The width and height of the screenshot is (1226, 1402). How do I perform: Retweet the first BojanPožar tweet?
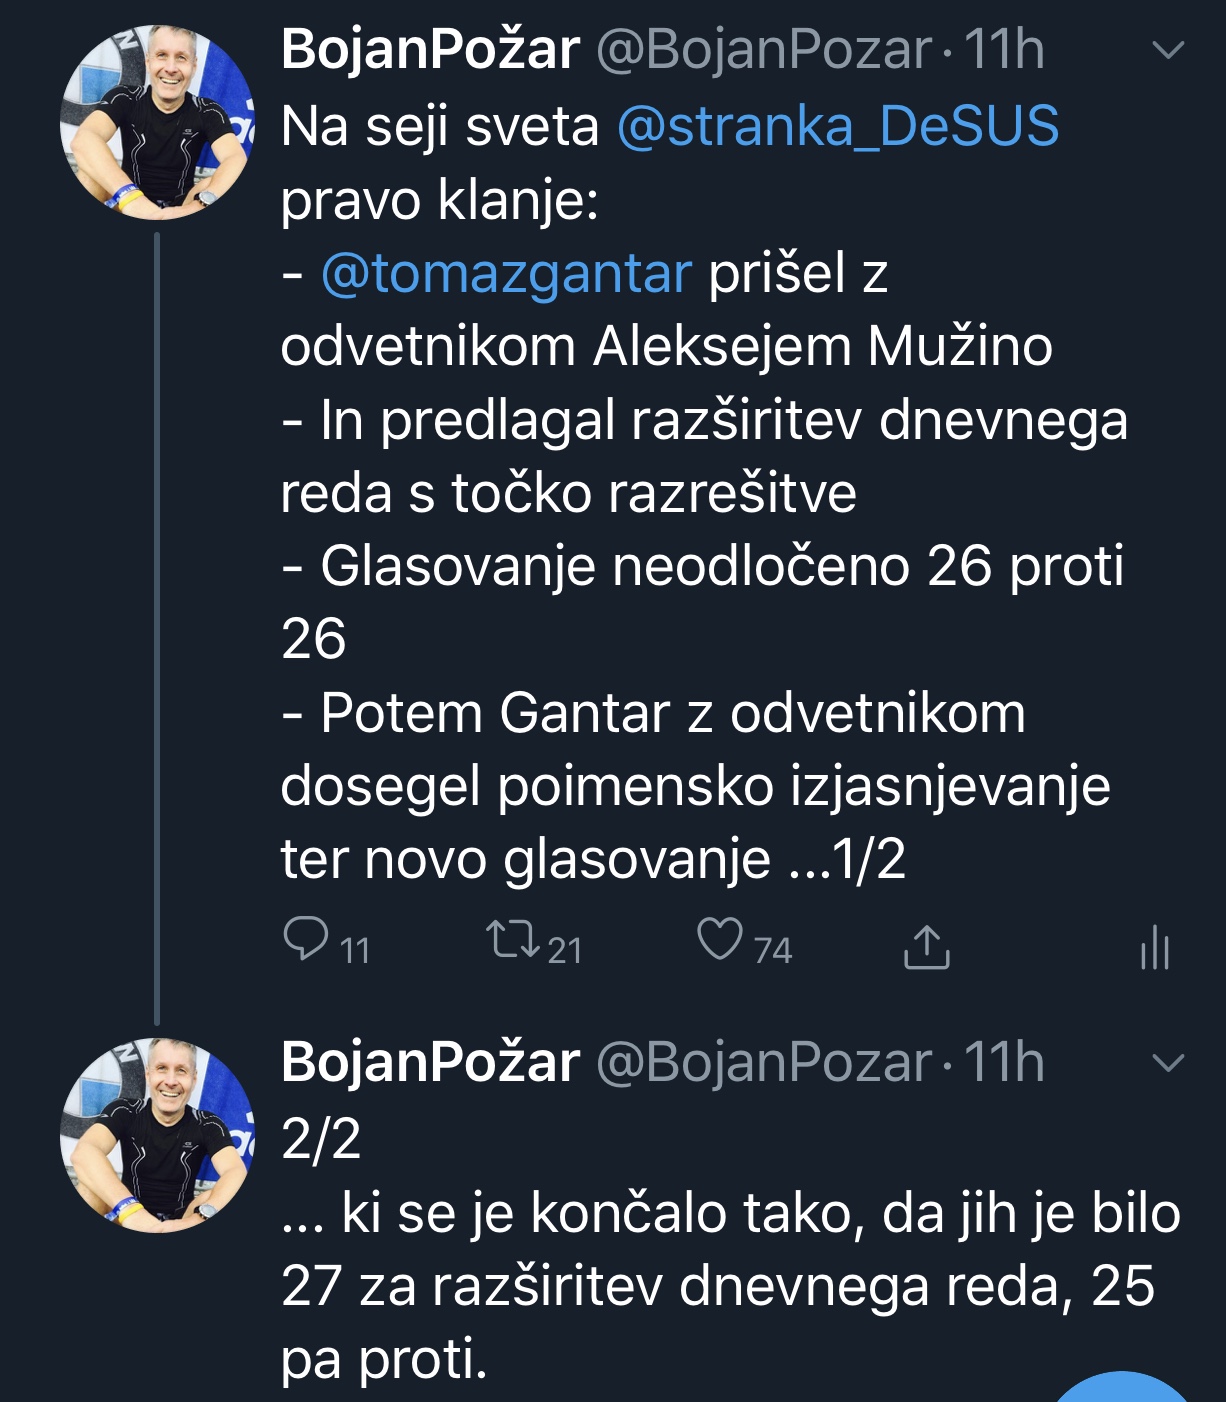coord(513,941)
